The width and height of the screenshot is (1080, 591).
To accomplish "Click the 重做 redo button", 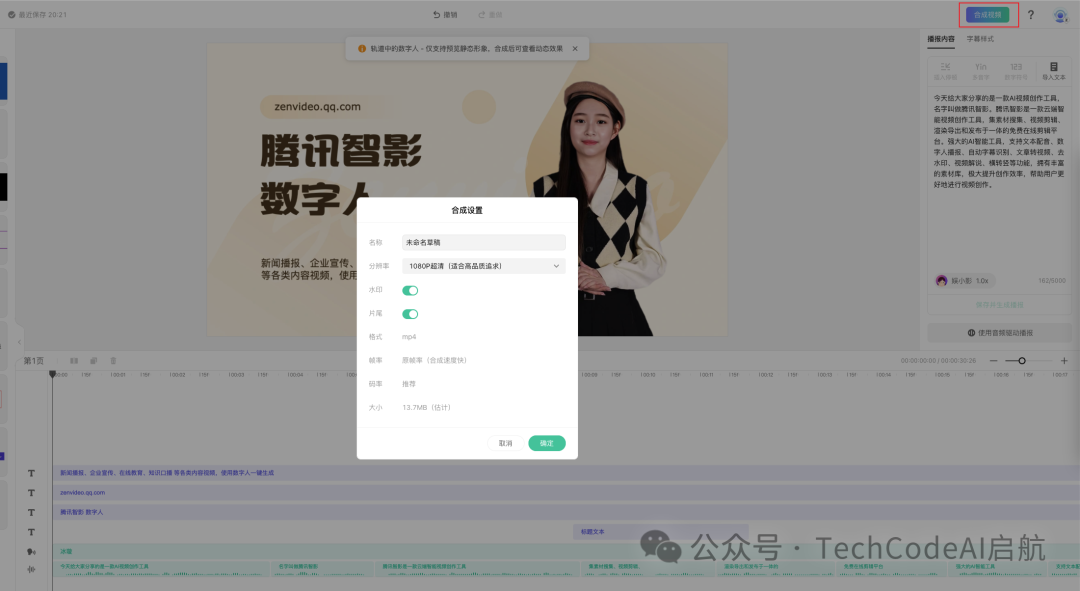I will pyautogui.click(x=490, y=14).
